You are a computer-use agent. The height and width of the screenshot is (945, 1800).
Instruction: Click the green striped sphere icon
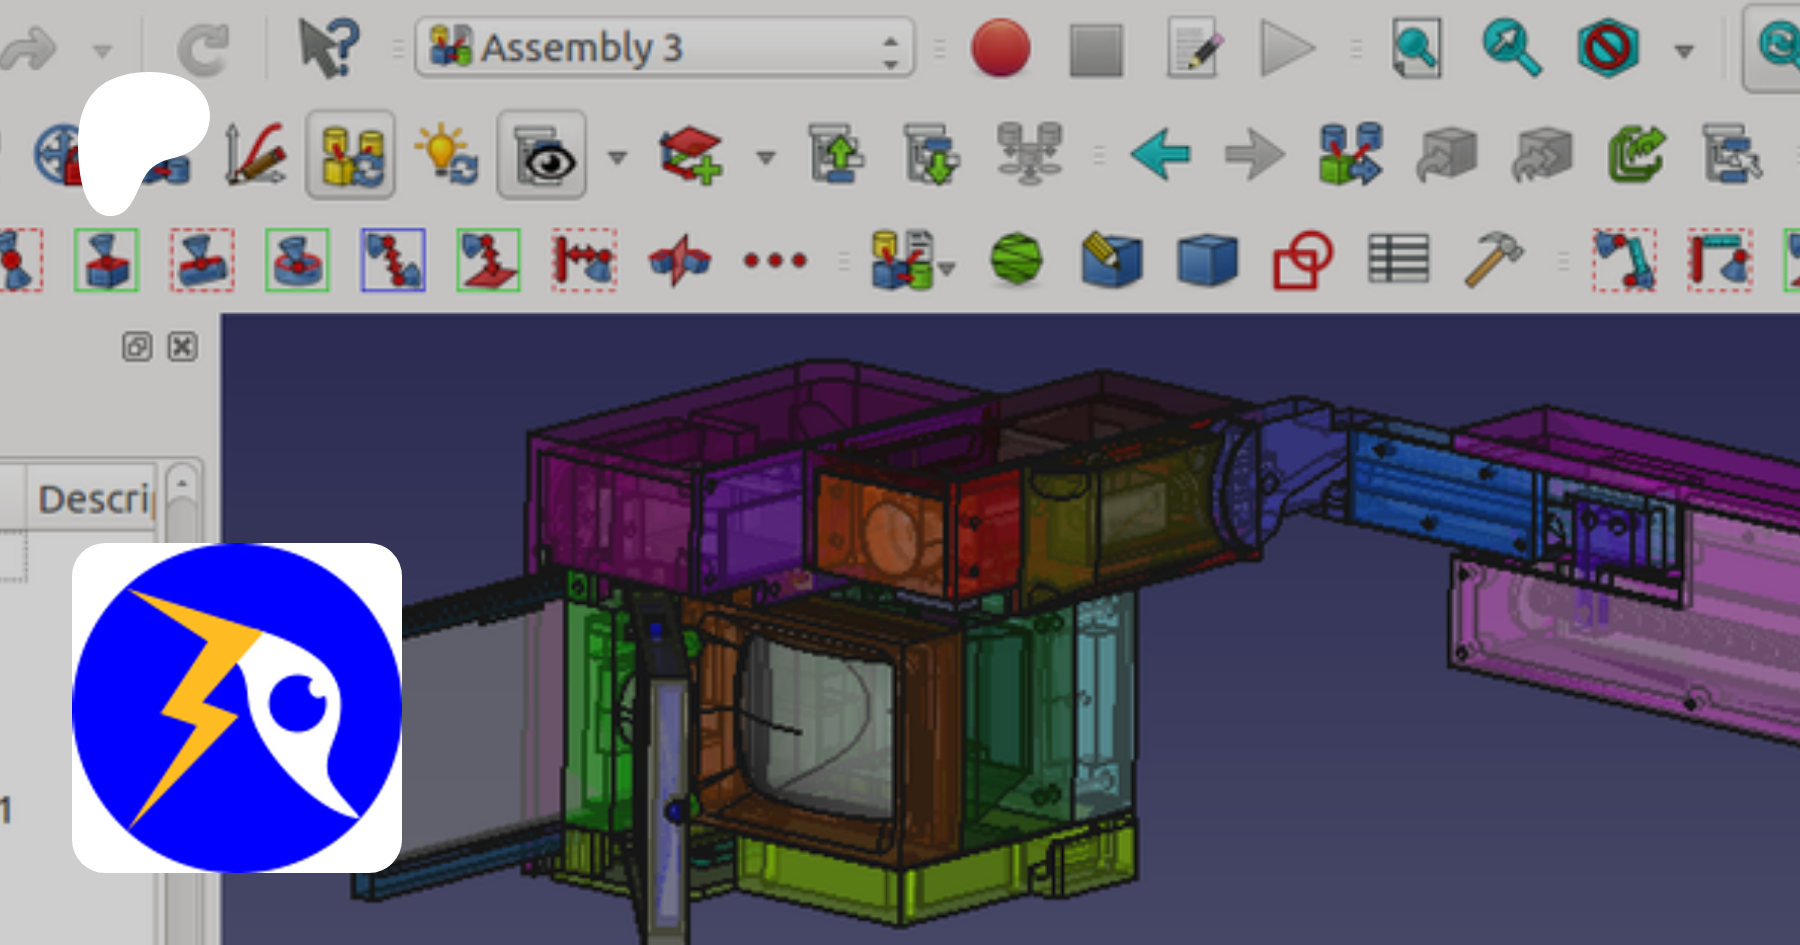tap(1016, 260)
